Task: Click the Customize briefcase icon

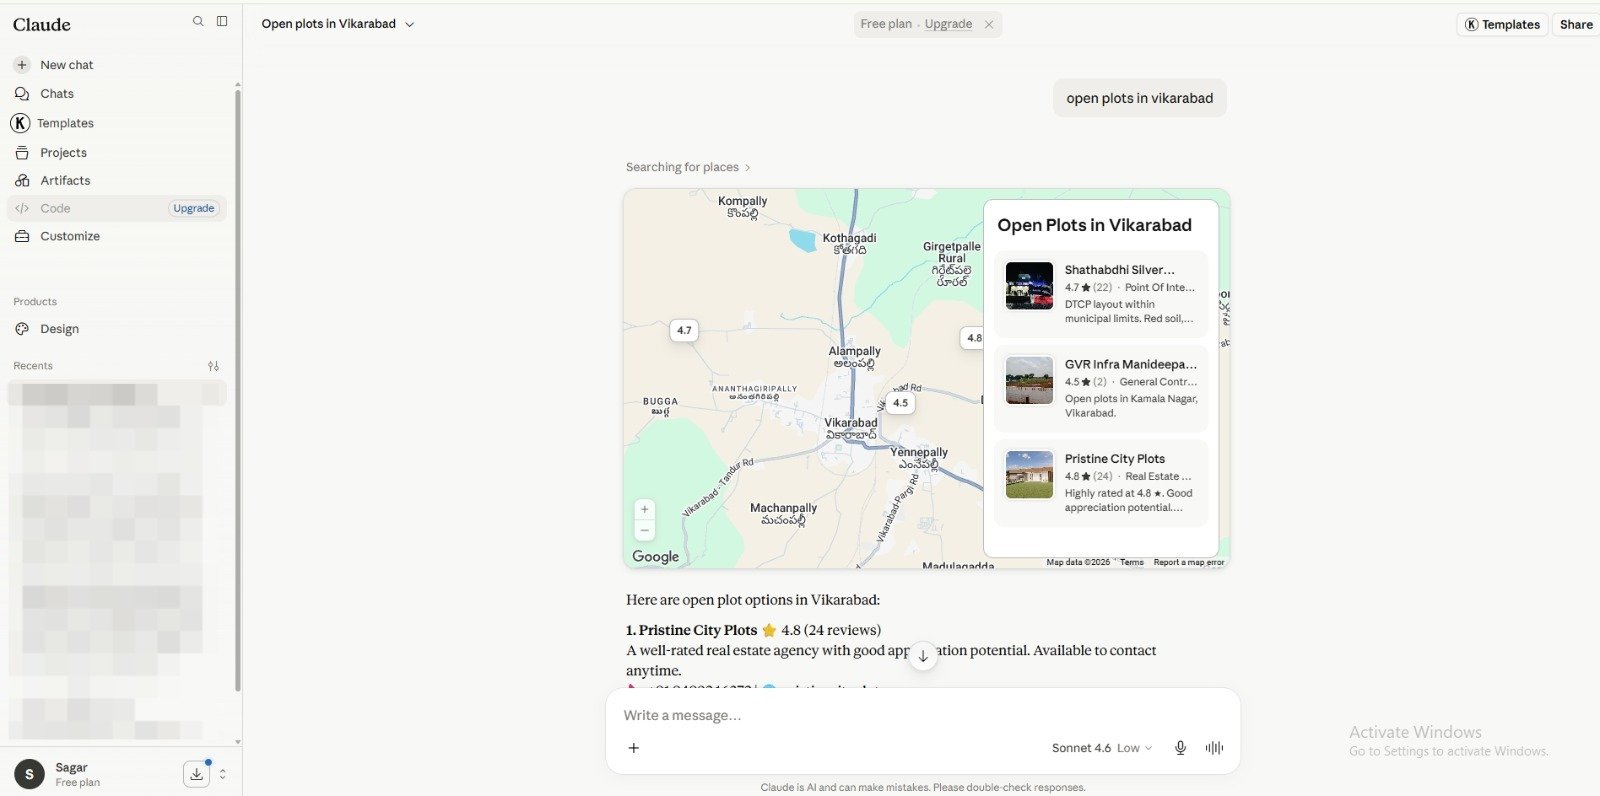Action: [x=22, y=237]
